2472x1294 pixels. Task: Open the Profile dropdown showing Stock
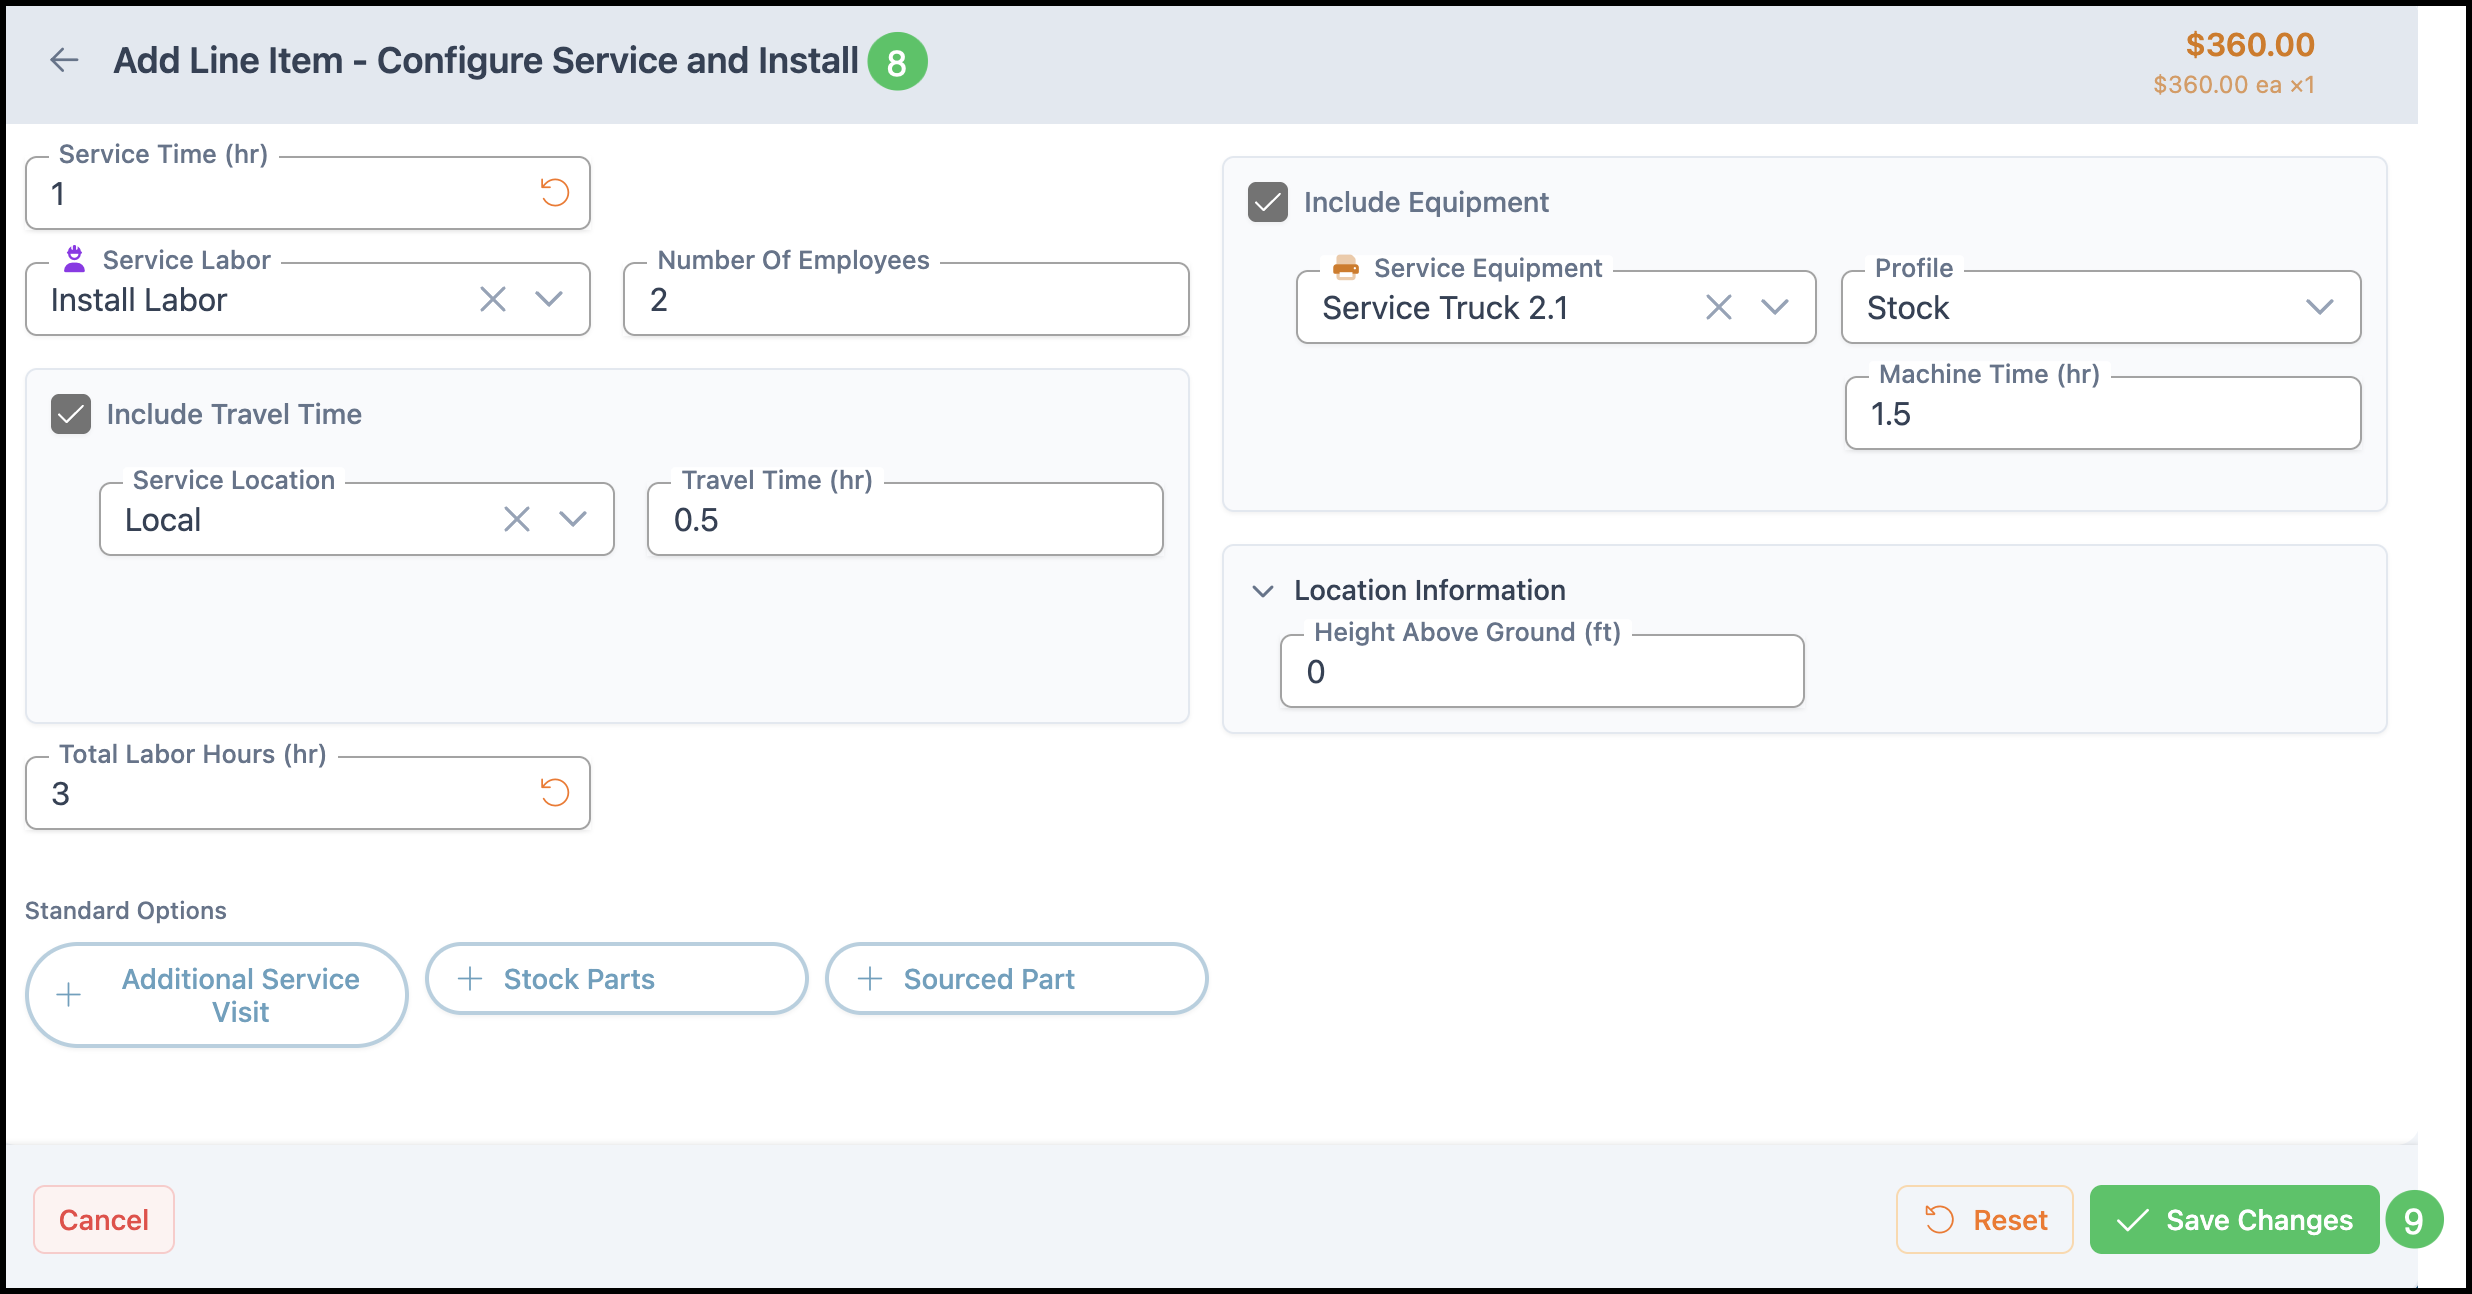(2319, 307)
